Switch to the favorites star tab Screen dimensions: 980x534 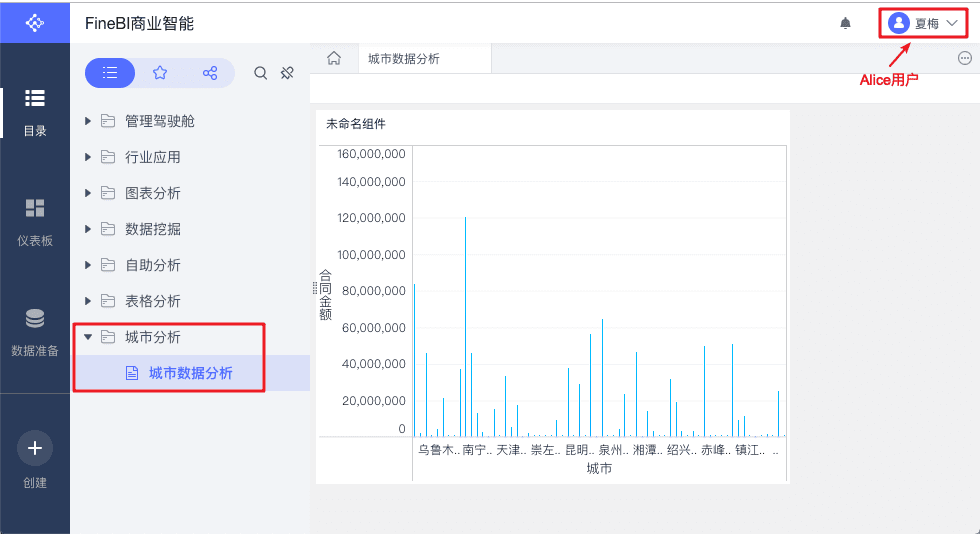(x=160, y=73)
